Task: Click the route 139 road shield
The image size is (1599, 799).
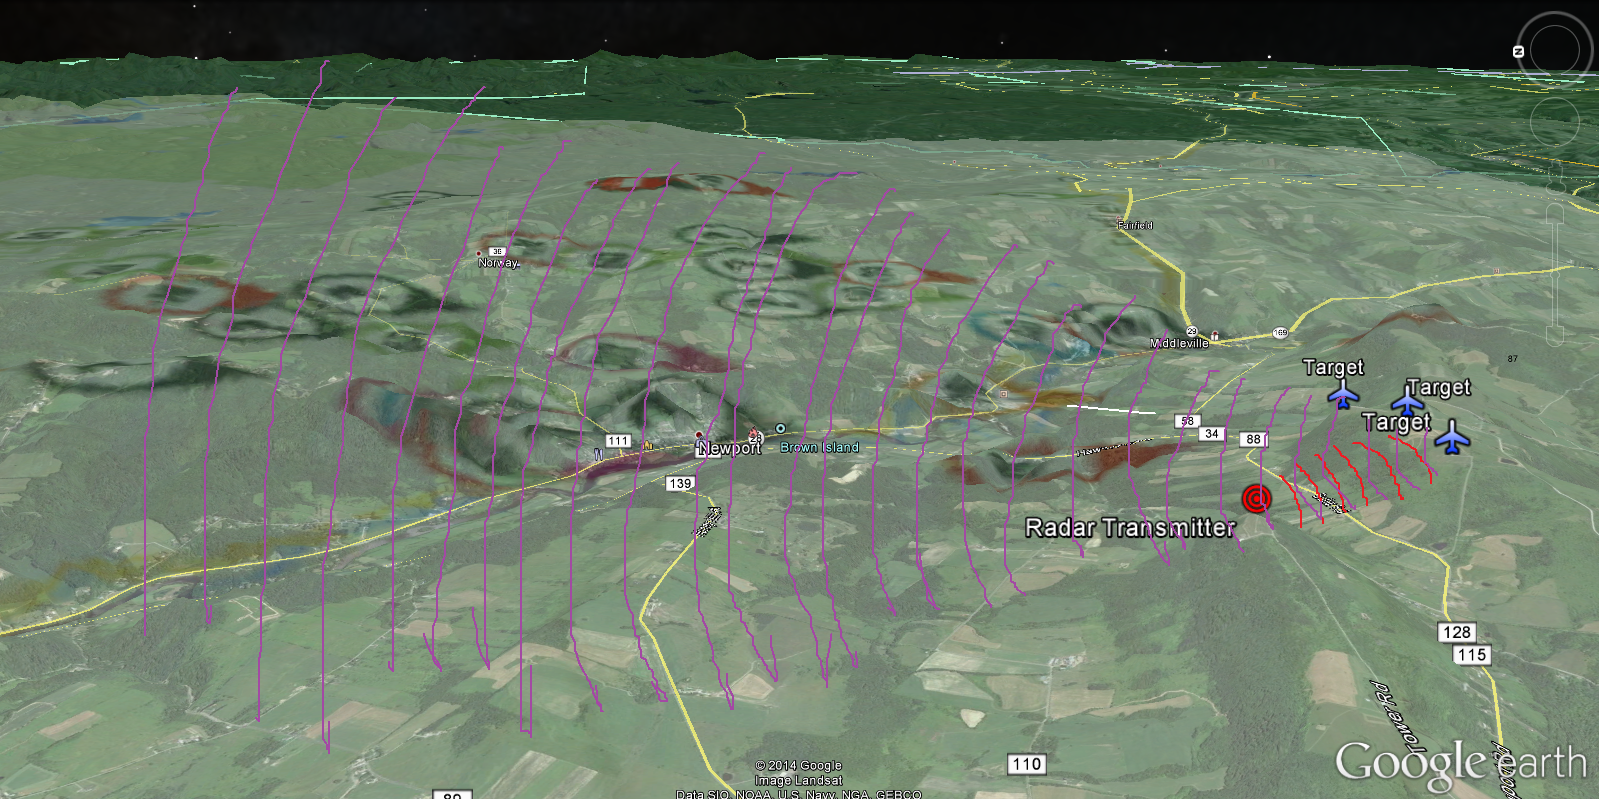Action: click(x=680, y=484)
